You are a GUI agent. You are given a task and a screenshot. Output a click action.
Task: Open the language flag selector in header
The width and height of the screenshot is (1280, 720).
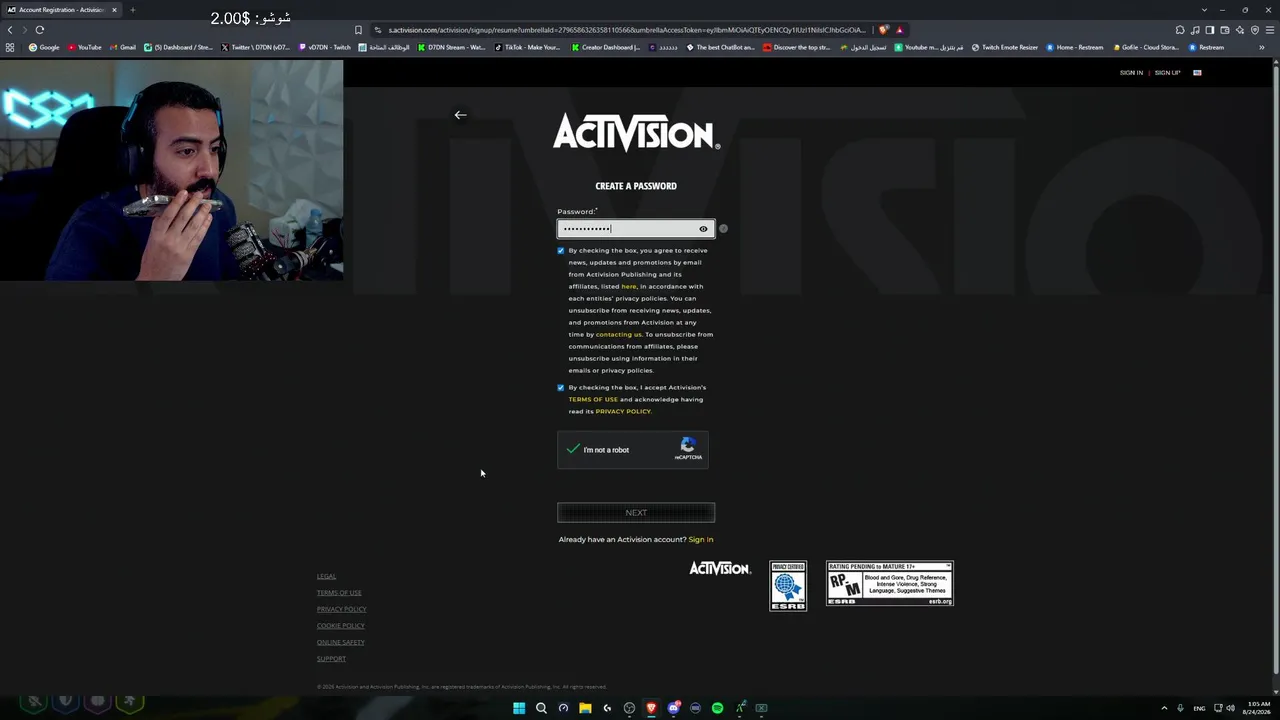point(1197,73)
